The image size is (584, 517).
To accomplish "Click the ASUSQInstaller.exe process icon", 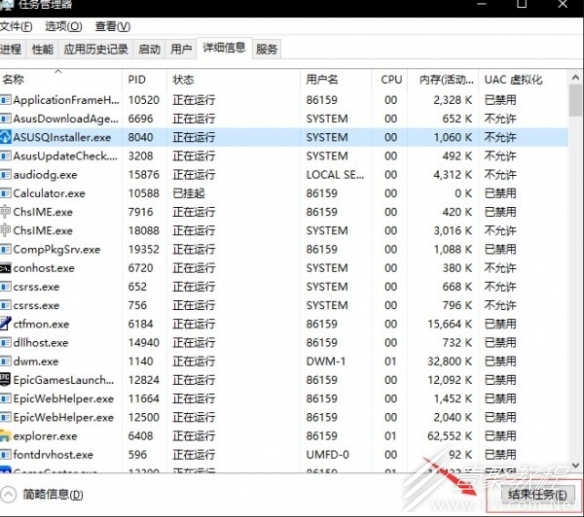I will pyautogui.click(x=5, y=137).
